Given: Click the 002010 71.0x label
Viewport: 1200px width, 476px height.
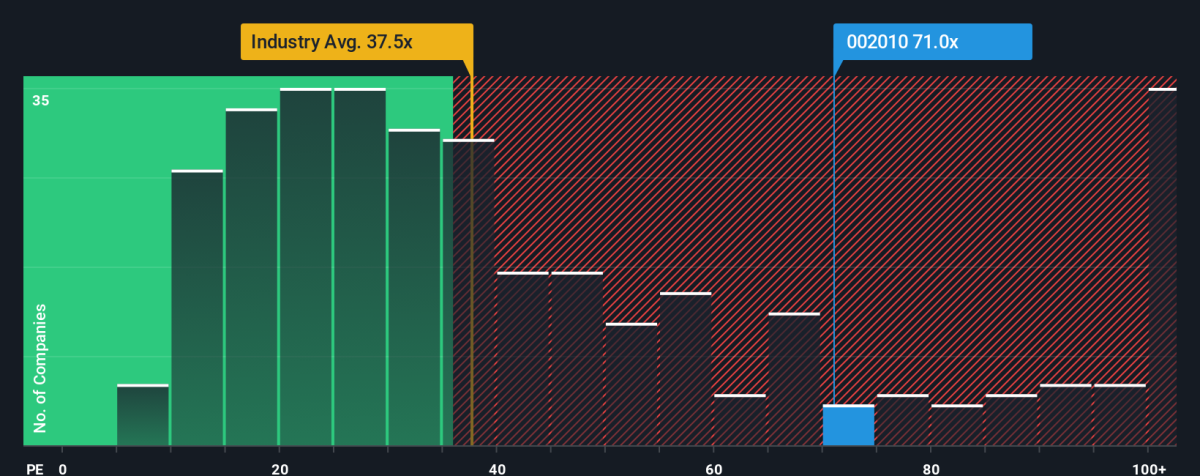Looking at the screenshot, I should pos(932,43).
